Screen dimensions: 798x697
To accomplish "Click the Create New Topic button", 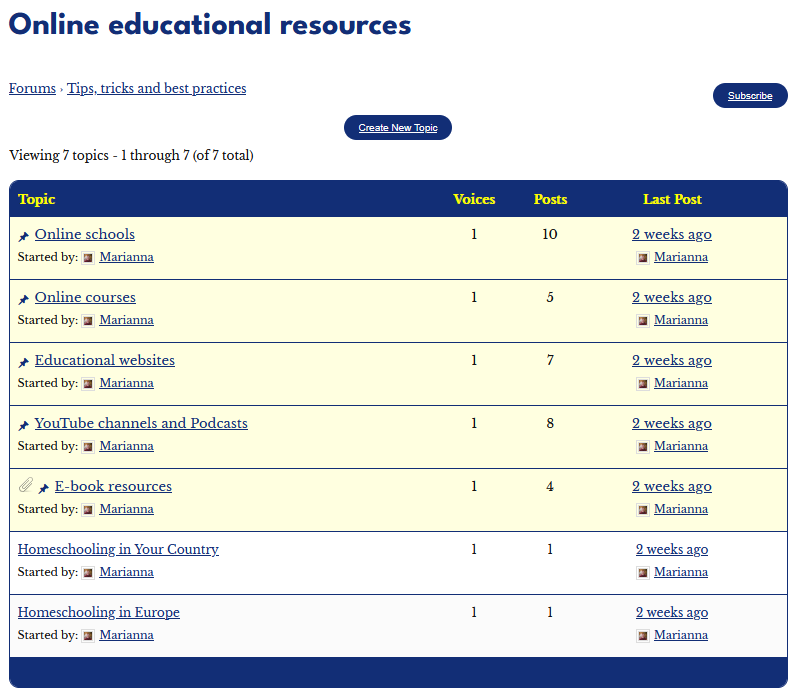I will pyautogui.click(x=397, y=128).
